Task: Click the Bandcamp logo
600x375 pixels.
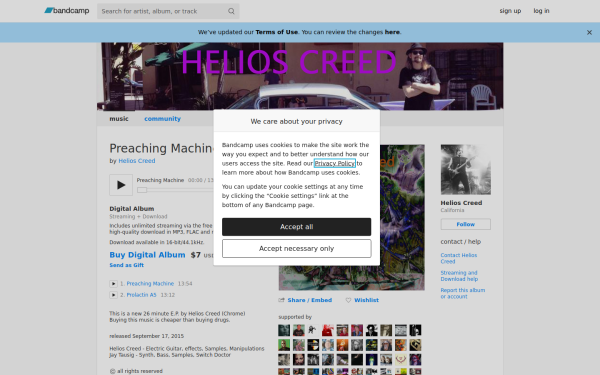Action: [67, 11]
